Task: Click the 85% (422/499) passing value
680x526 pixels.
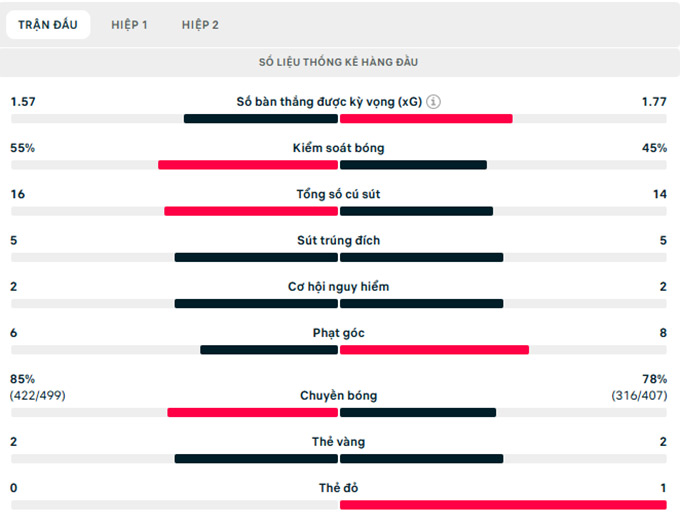Action: 38,387
